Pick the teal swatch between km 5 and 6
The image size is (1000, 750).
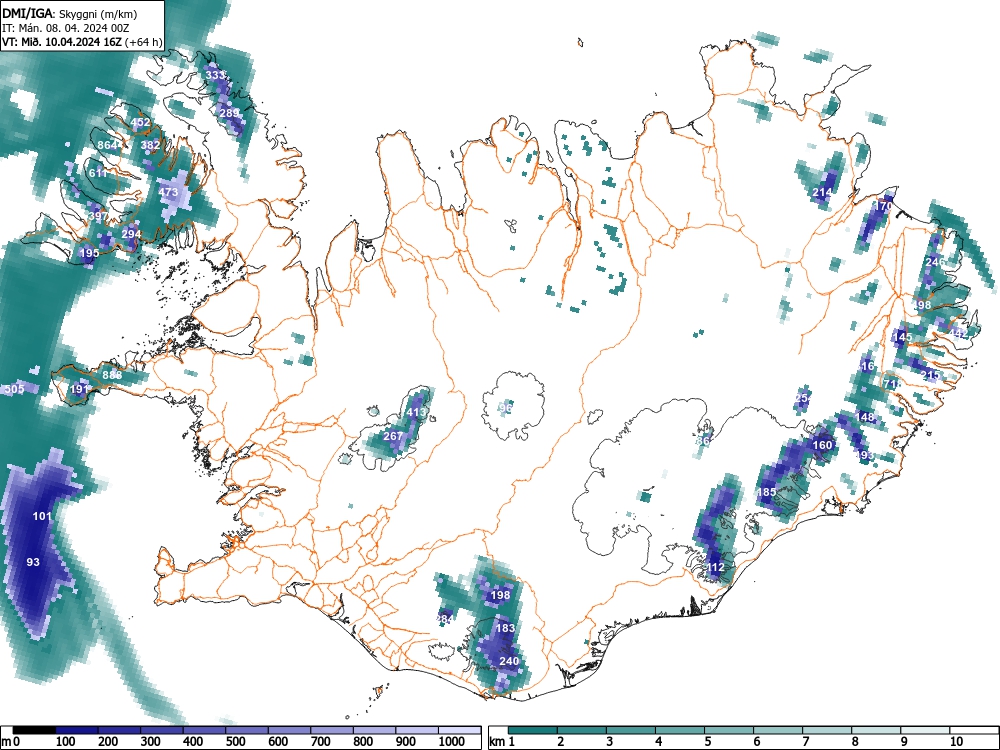pyautogui.click(x=729, y=730)
